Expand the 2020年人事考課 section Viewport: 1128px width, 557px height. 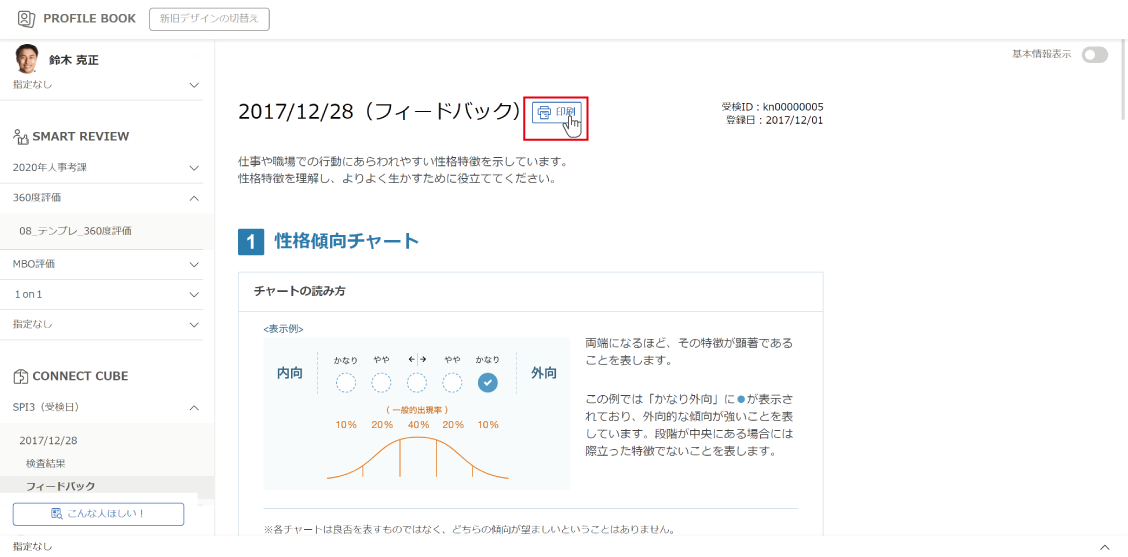194,168
